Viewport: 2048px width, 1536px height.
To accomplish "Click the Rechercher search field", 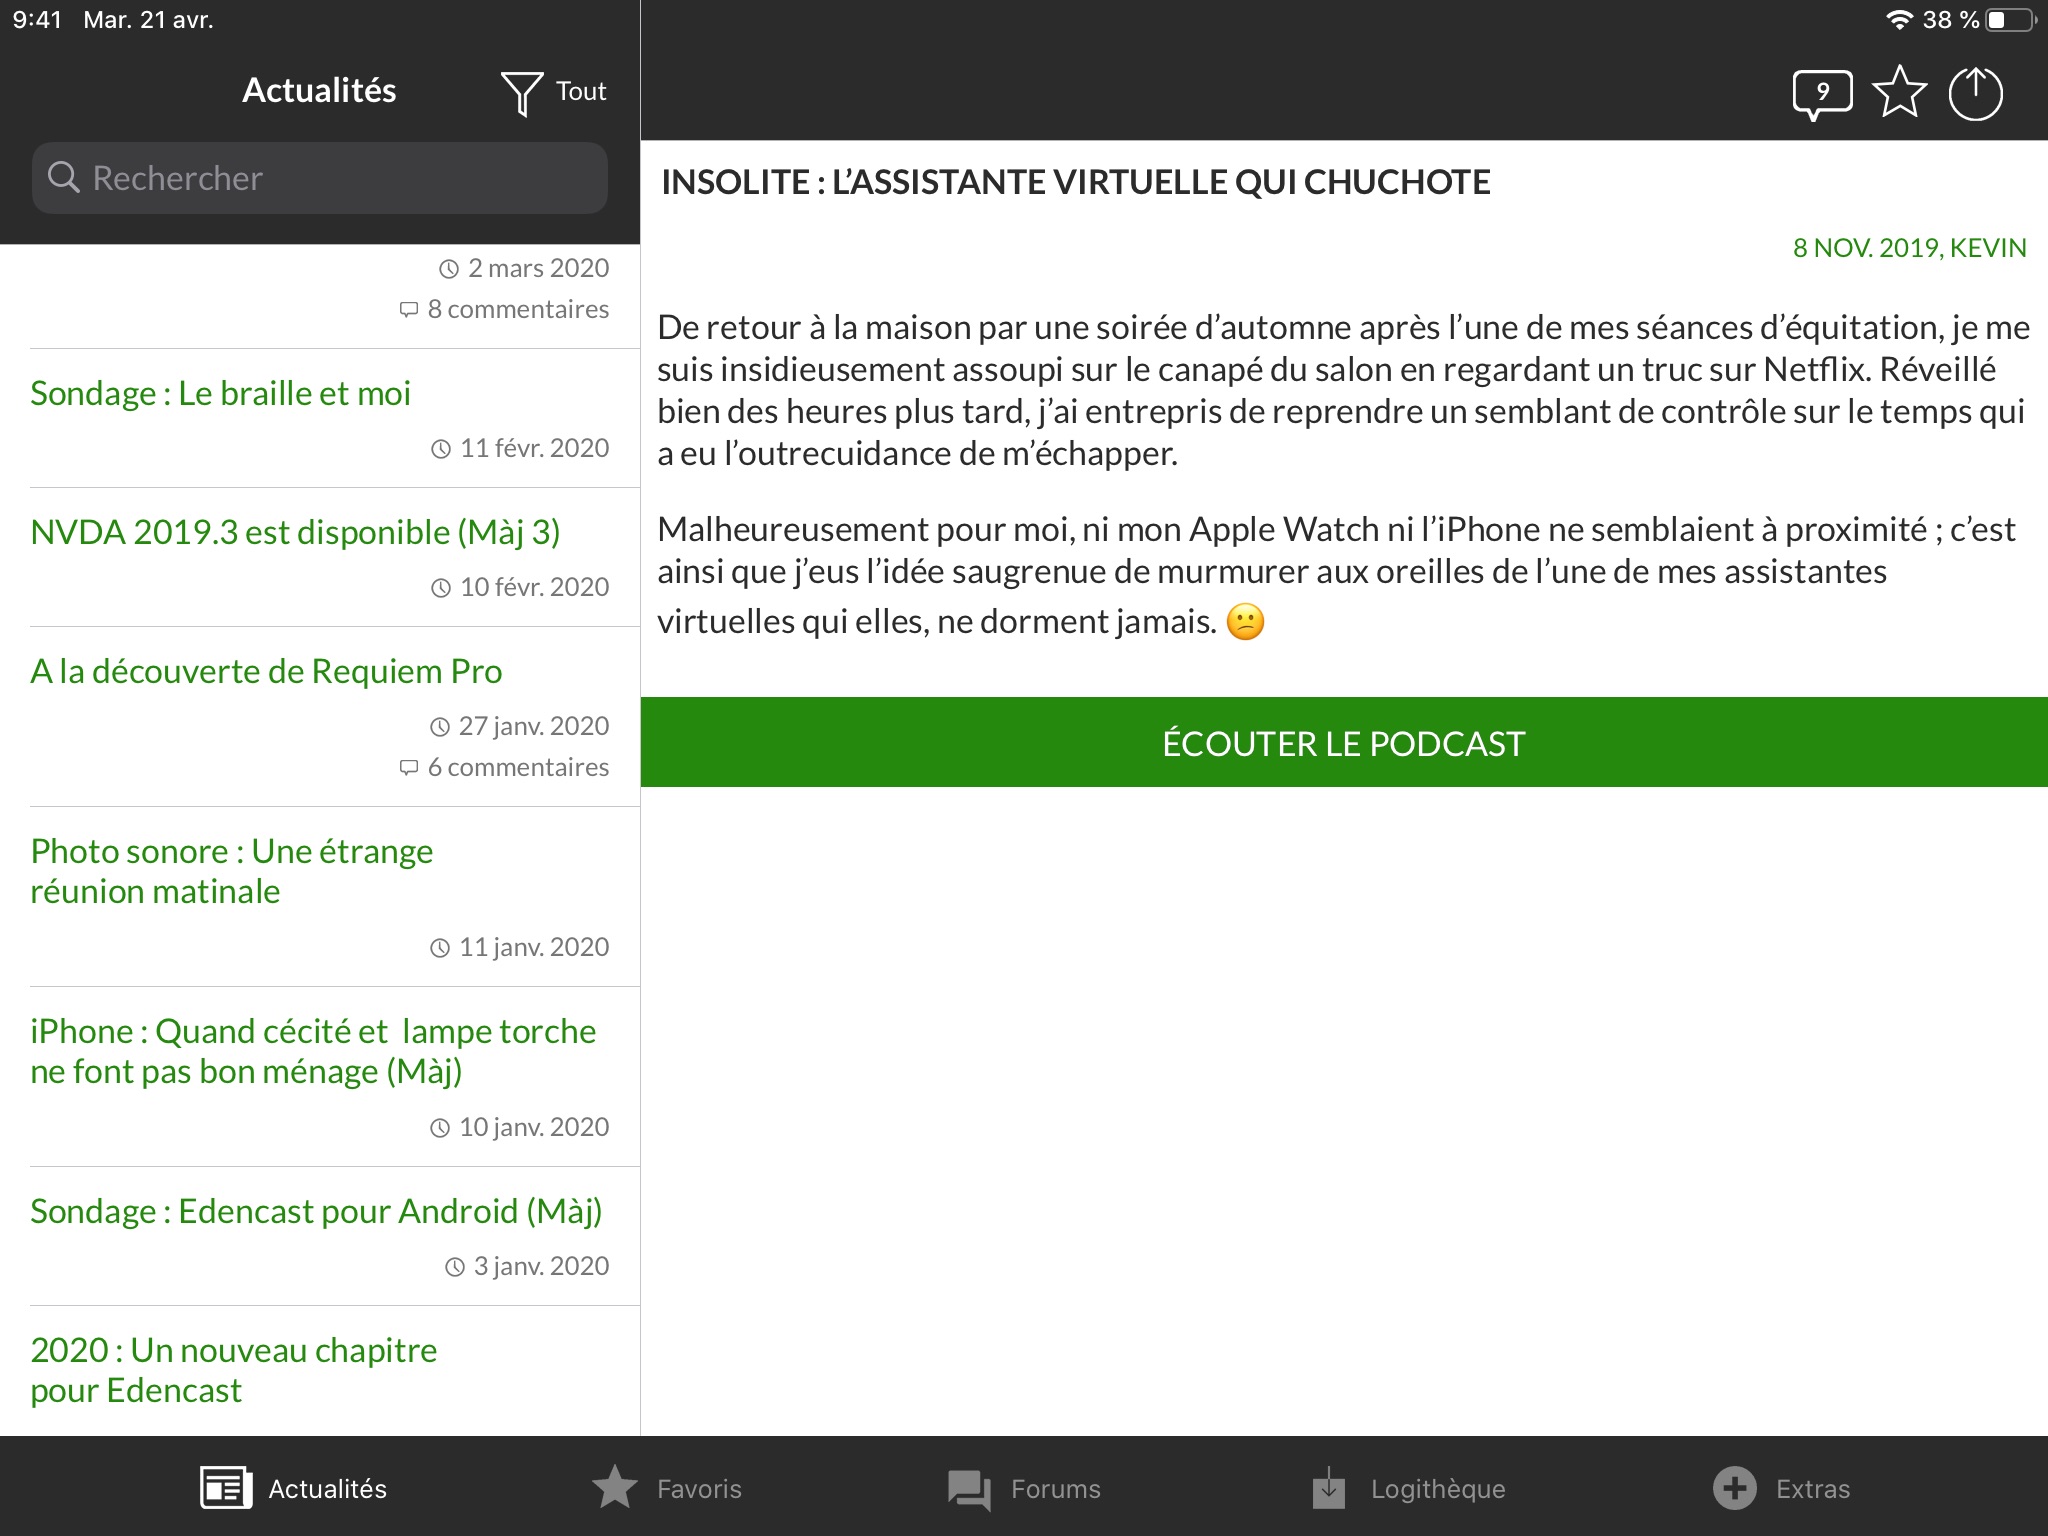I will pos(320,178).
